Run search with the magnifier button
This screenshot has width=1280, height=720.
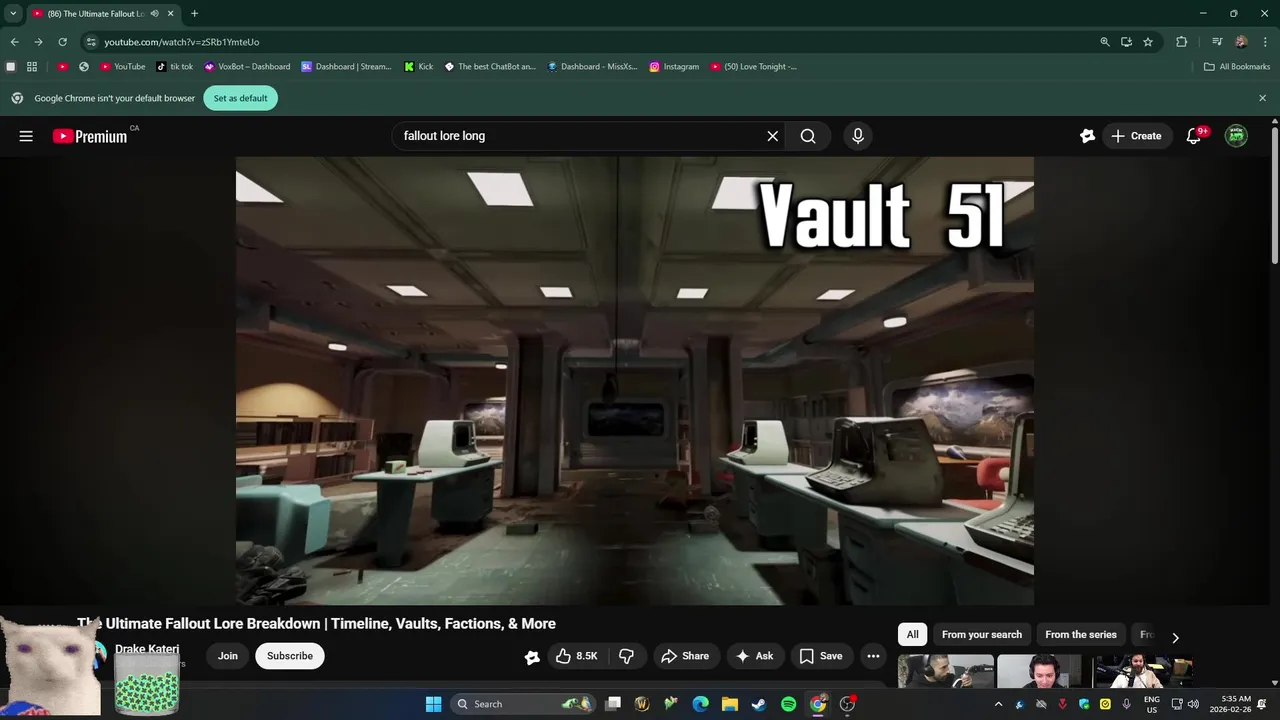point(808,136)
